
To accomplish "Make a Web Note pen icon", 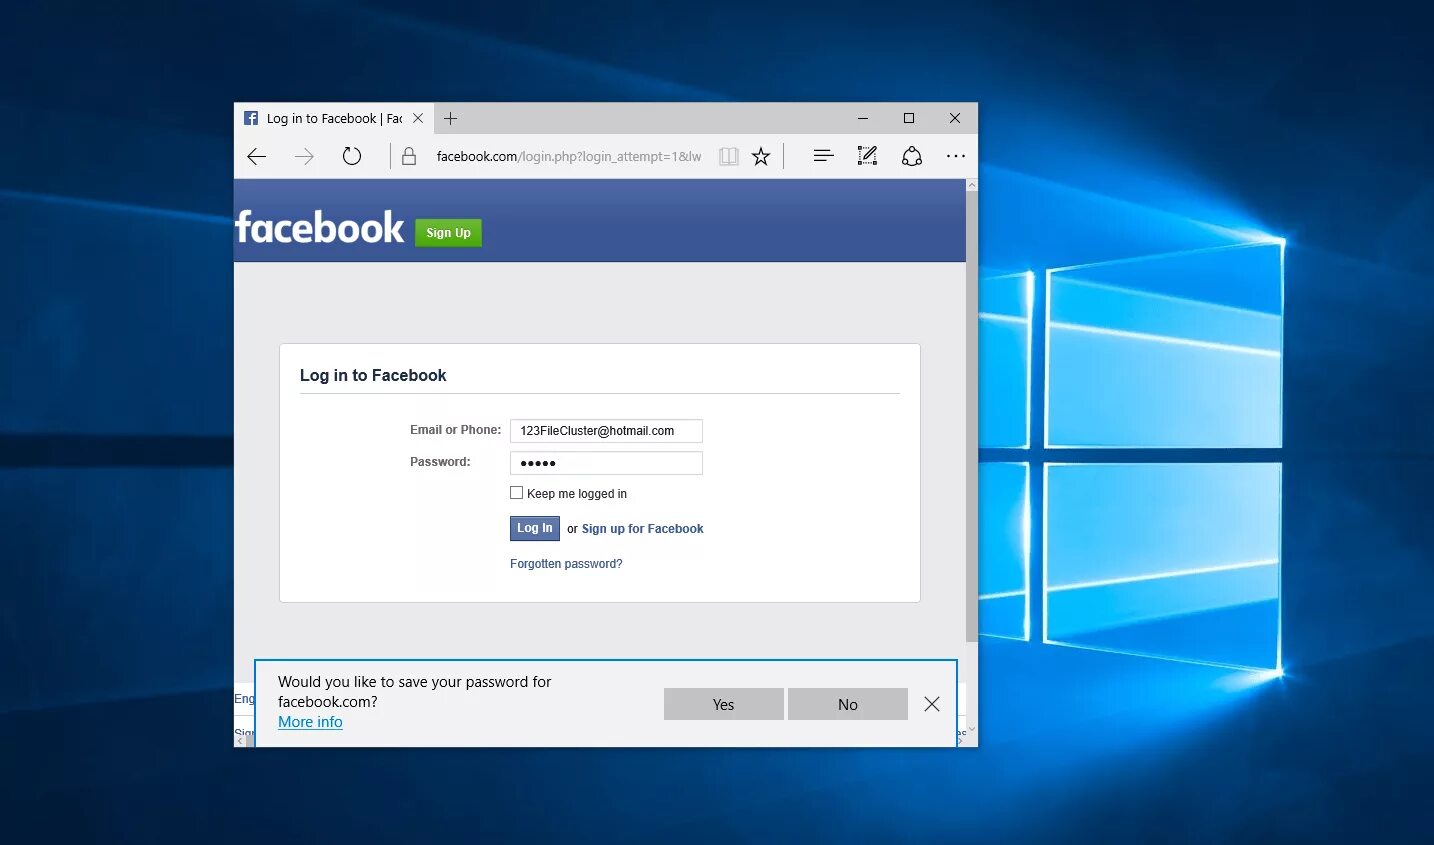I will point(868,156).
